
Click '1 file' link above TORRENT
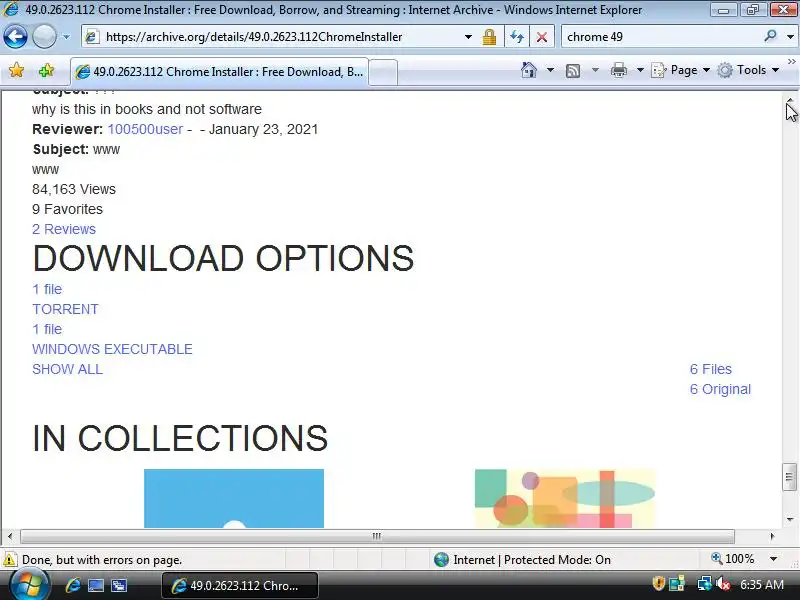tap(47, 289)
